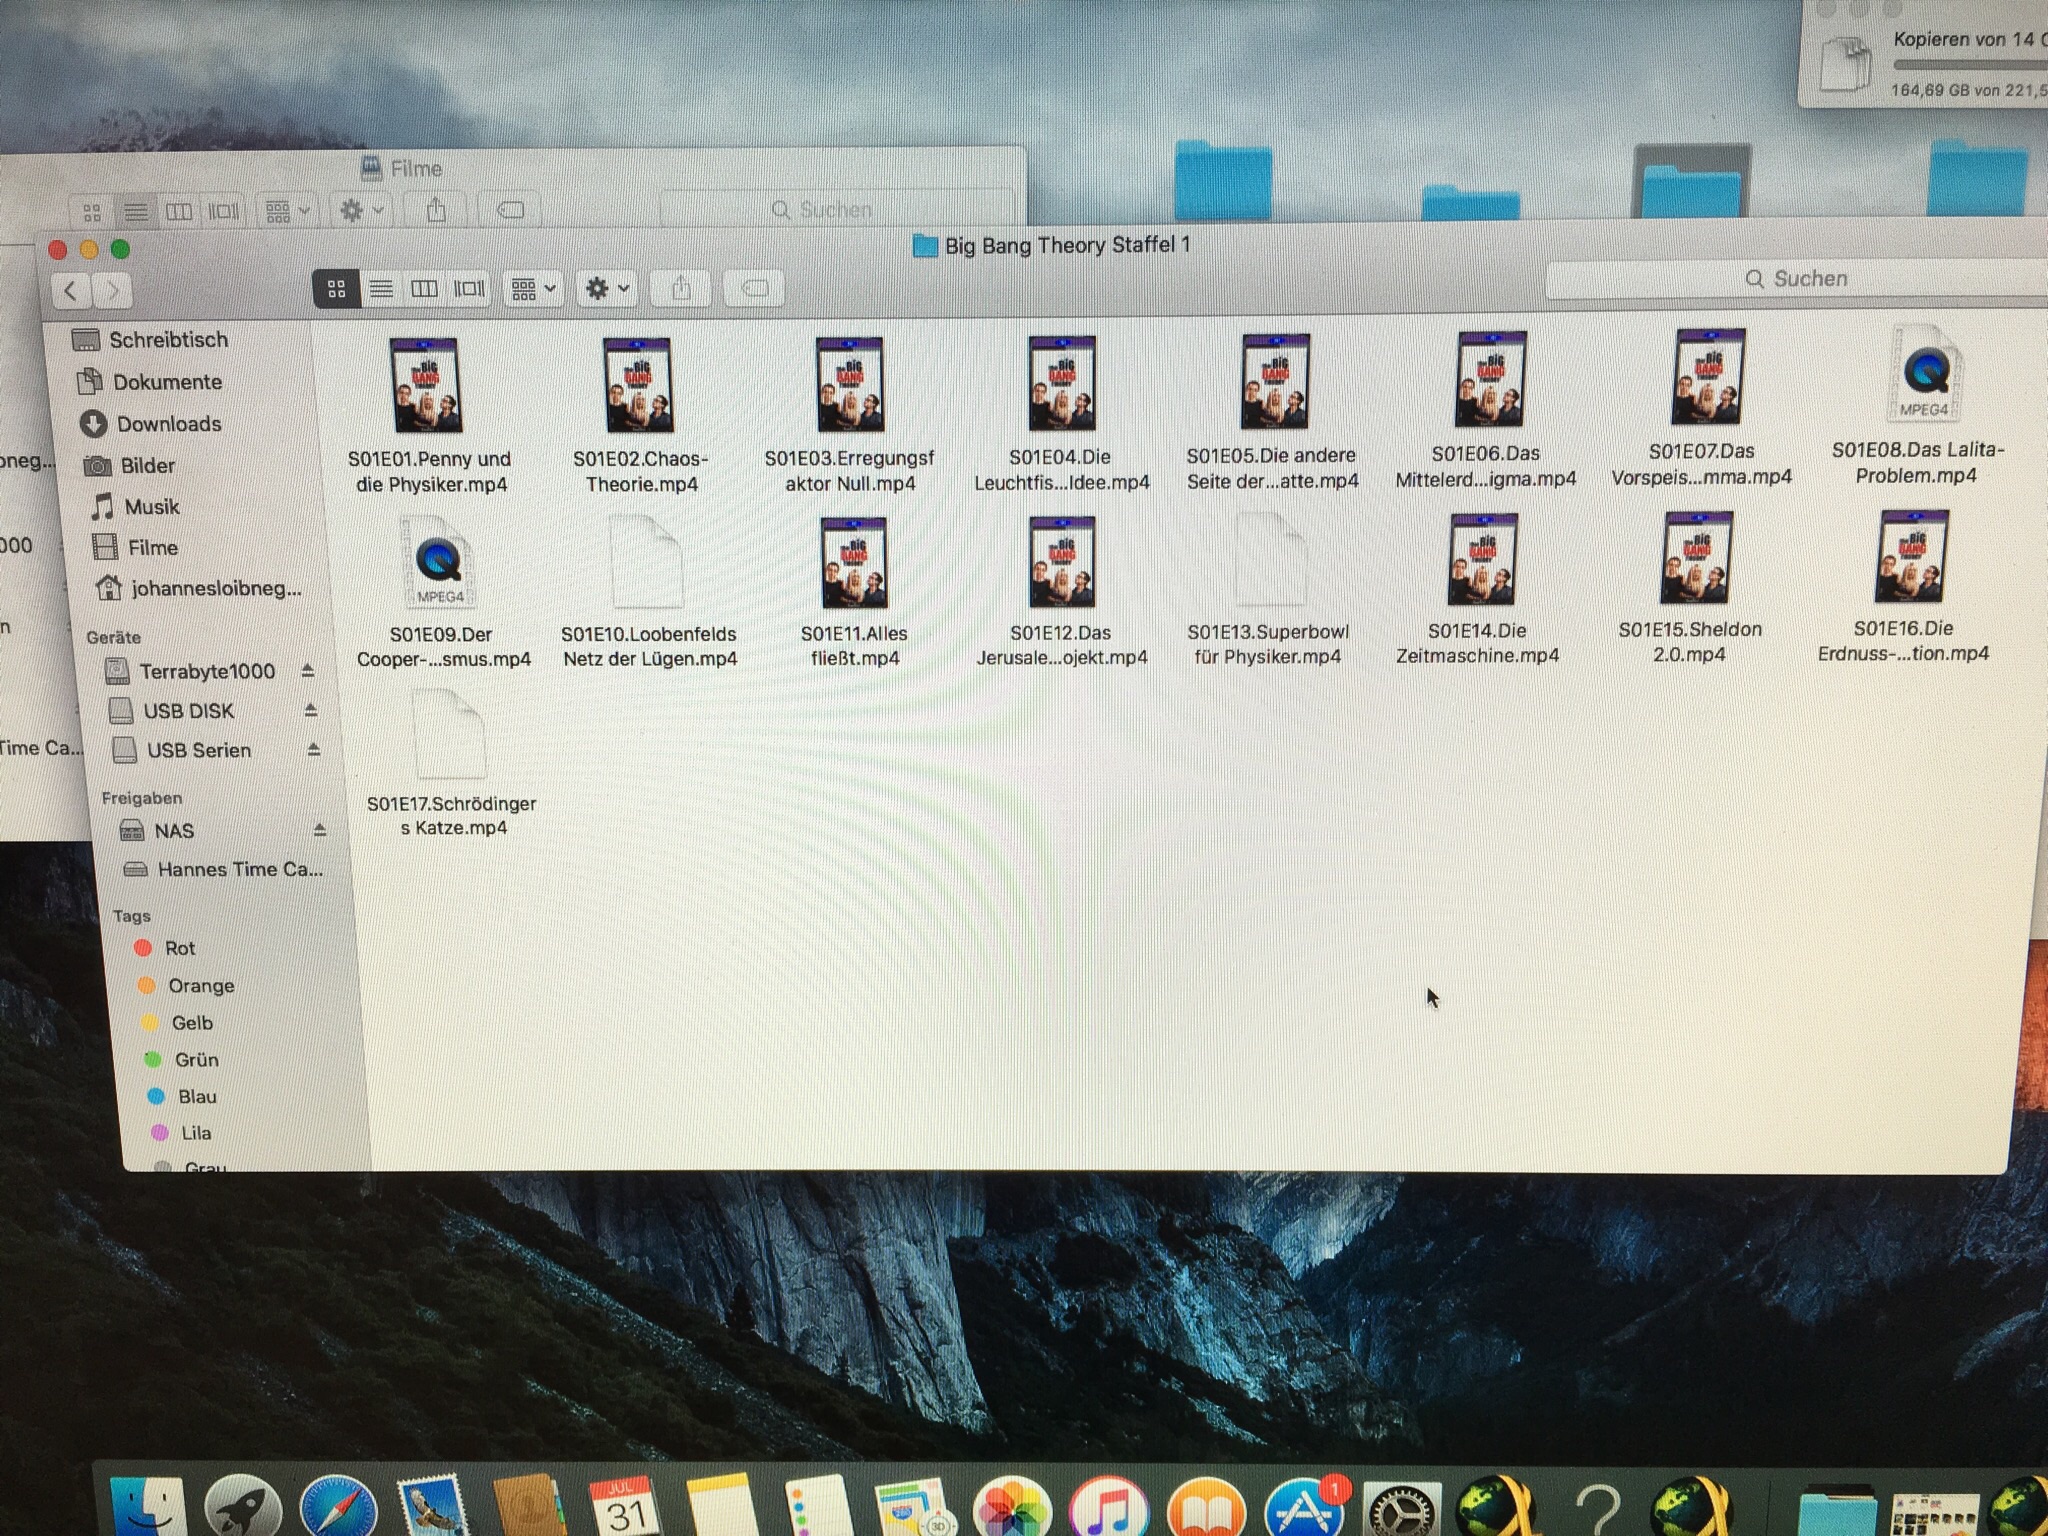The image size is (2048, 1536).
Task: Open Finder from the Dock
Action: pyautogui.click(x=148, y=1507)
